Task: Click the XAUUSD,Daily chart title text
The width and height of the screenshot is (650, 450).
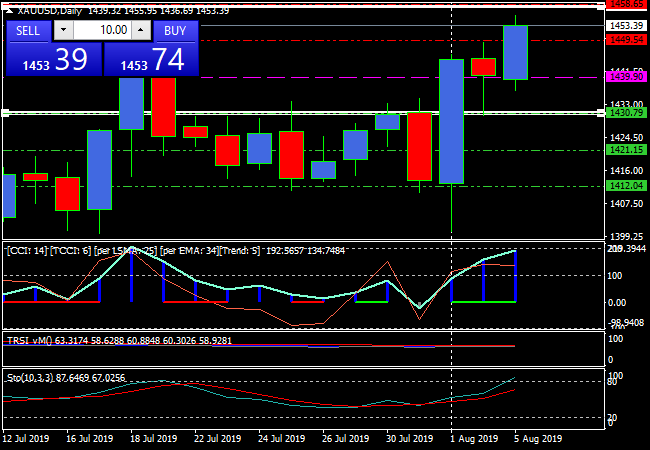Action: point(50,10)
